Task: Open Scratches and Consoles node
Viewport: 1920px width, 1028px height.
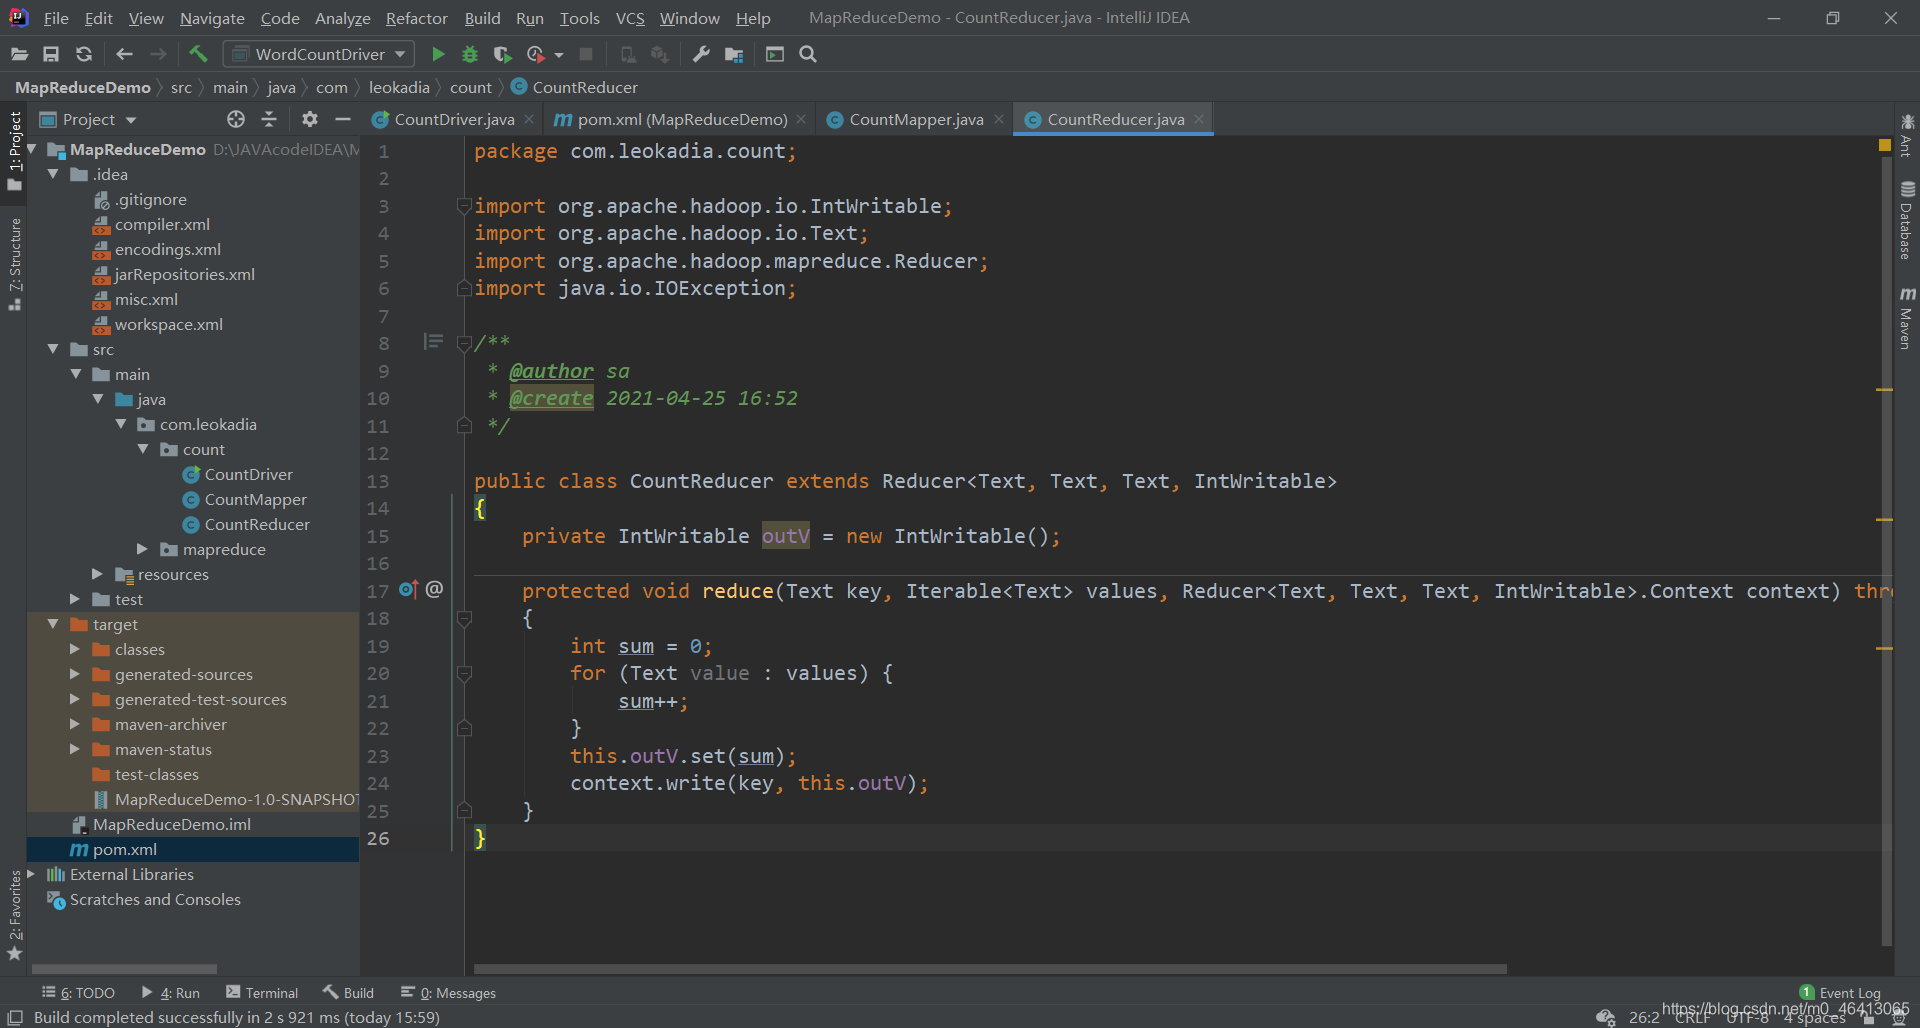Action: (155, 899)
